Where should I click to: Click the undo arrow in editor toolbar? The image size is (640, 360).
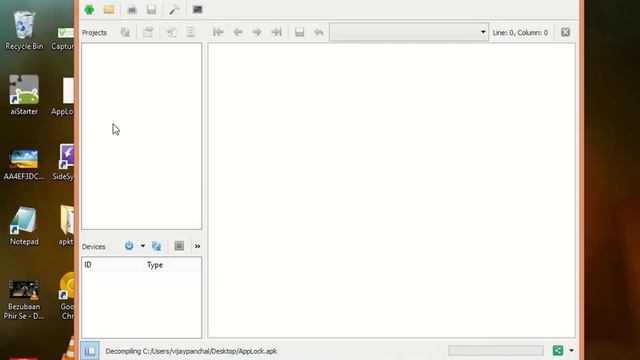click(x=319, y=32)
